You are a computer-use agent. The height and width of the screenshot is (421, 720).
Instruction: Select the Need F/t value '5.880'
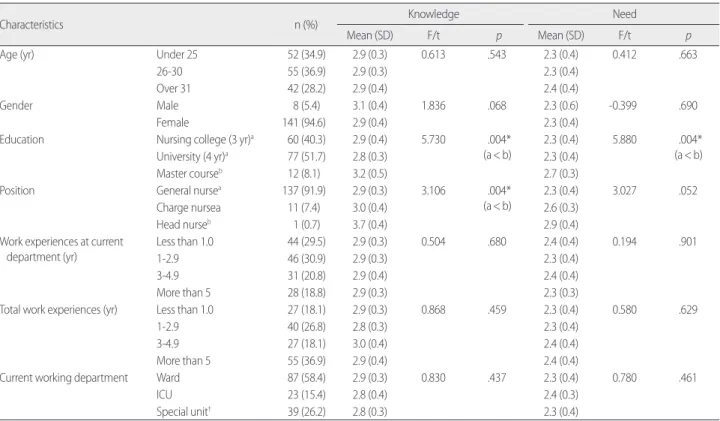[624, 140]
